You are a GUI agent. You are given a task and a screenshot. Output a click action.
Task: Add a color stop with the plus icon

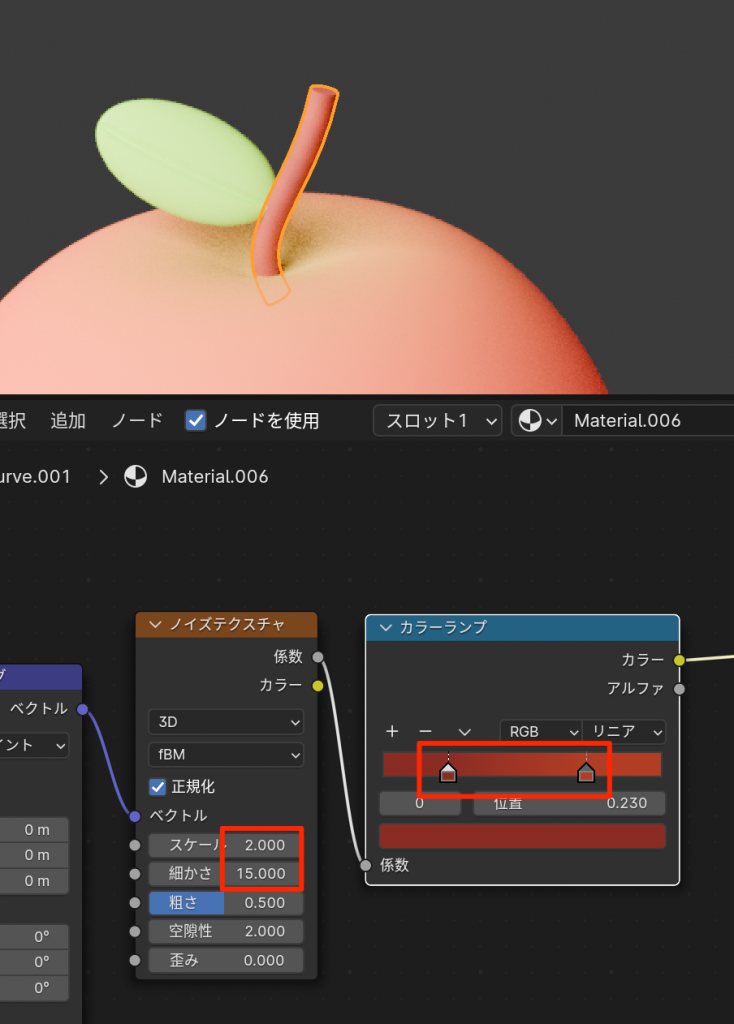coord(392,732)
